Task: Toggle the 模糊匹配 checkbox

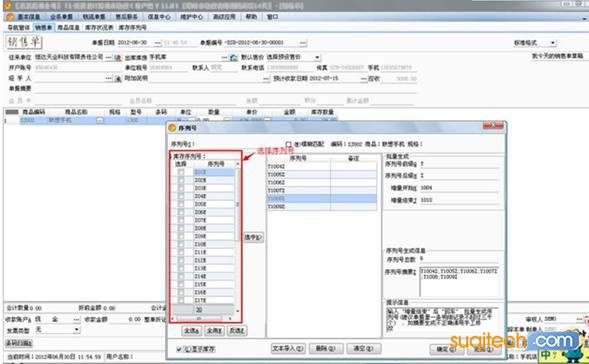Action: (288, 144)
